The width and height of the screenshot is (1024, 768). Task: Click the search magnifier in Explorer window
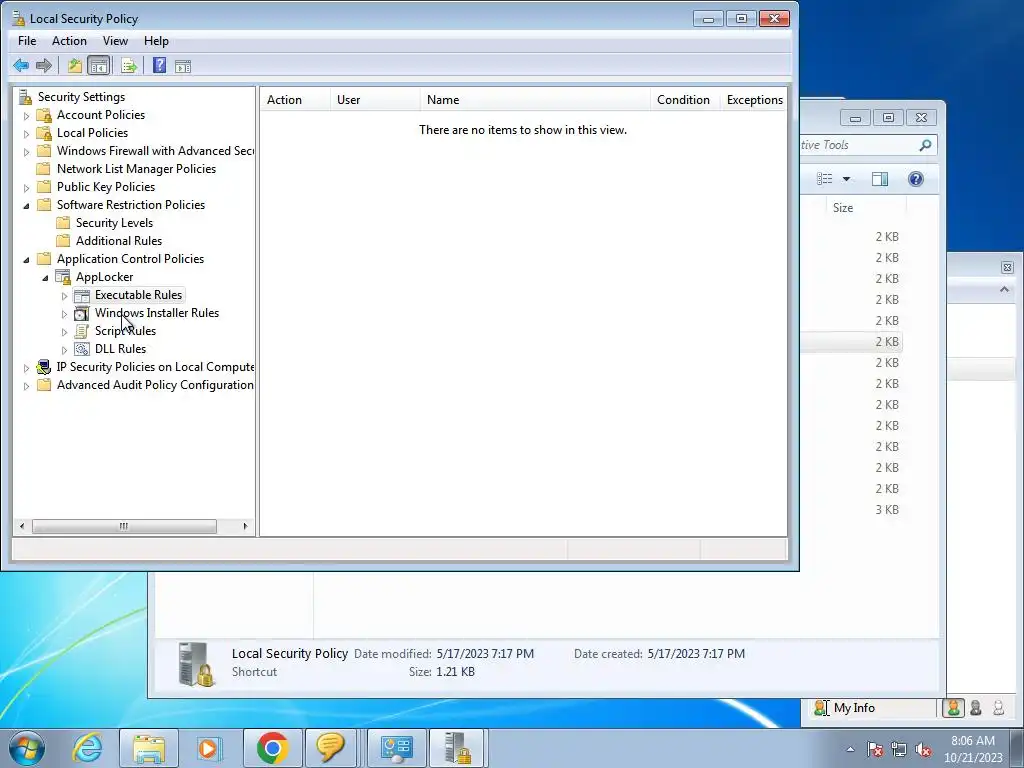pyautogui.click(x=925, y=145)
